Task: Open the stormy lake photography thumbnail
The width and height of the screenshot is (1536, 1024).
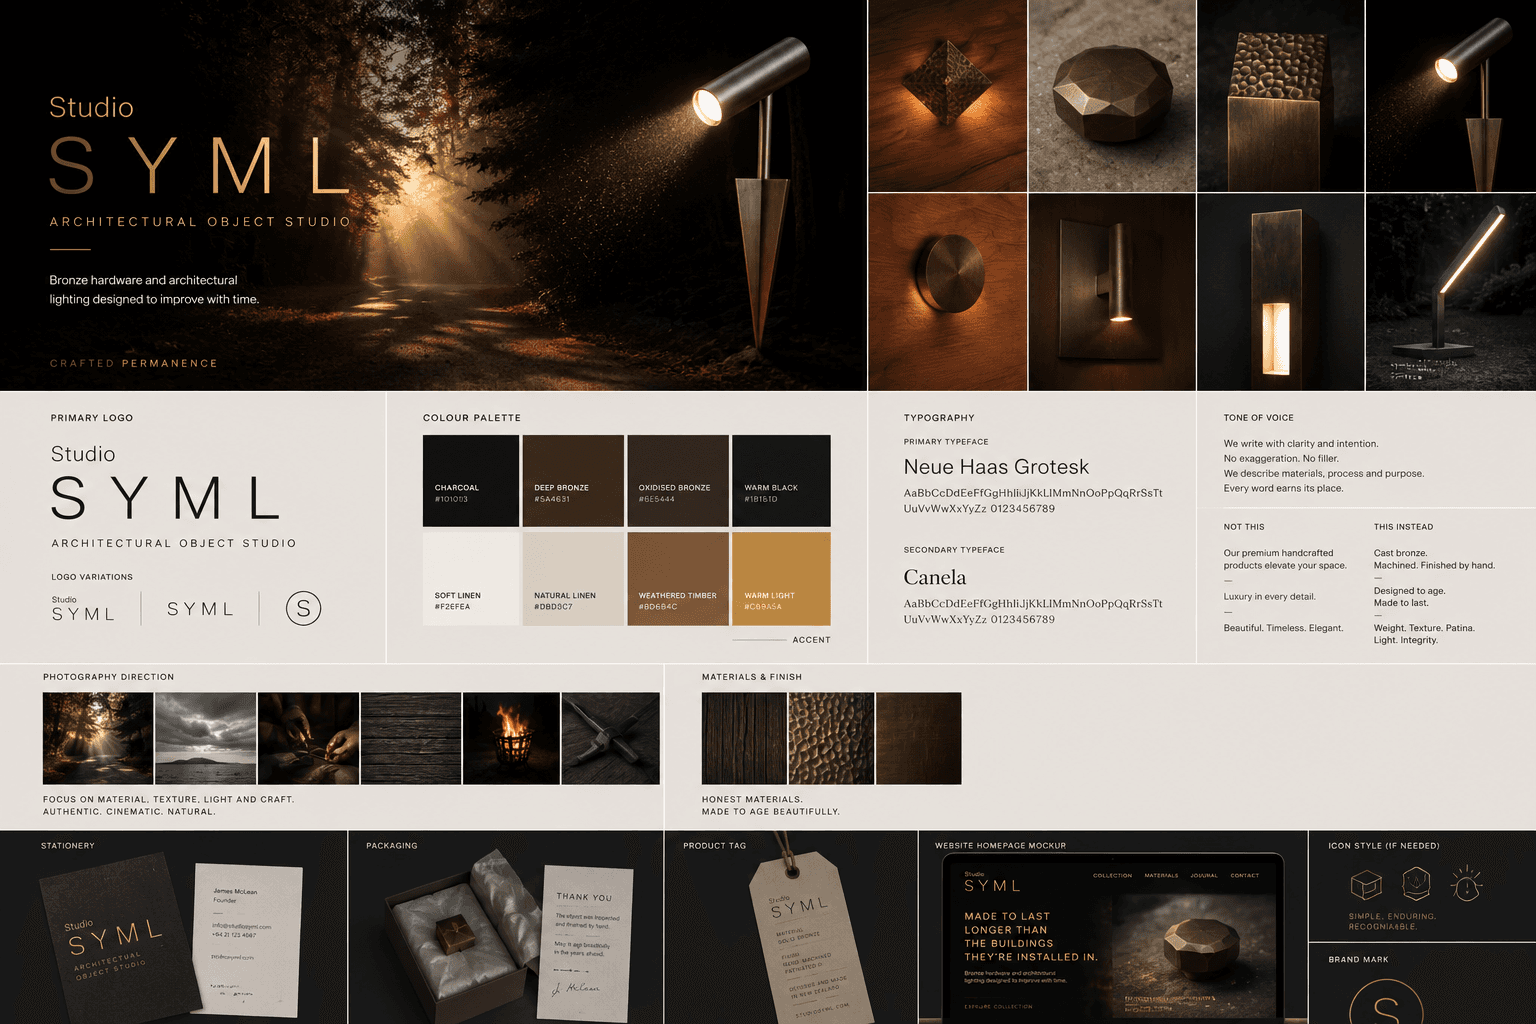Action: tap(206, 738)
